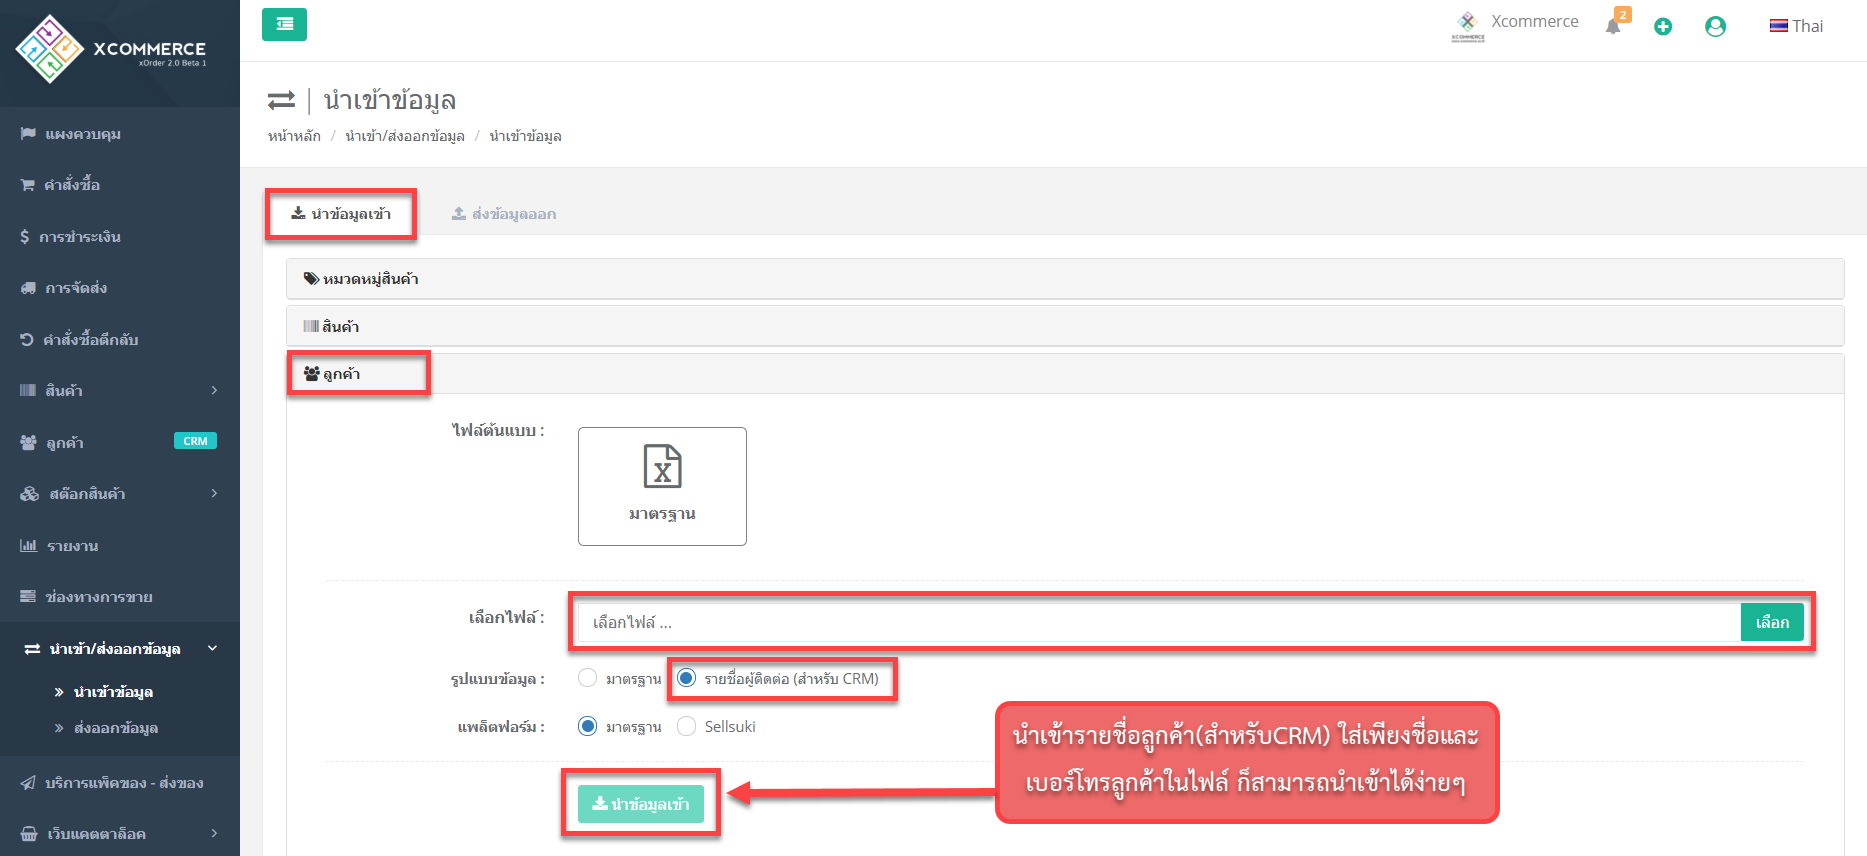
Task: Open the user profile icon
Action: coord(1715,27)
